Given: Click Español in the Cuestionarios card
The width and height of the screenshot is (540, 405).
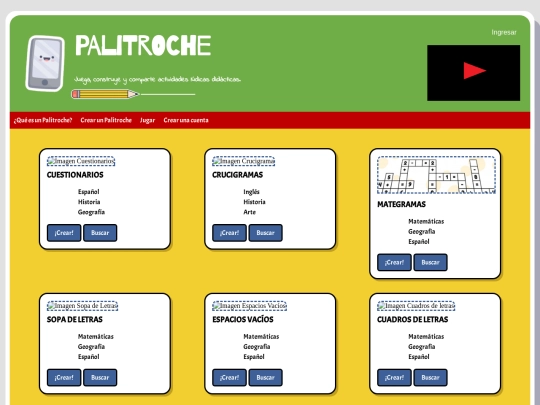Looking at the screenshot, I should pyautogui.click(x=89, y=192).
